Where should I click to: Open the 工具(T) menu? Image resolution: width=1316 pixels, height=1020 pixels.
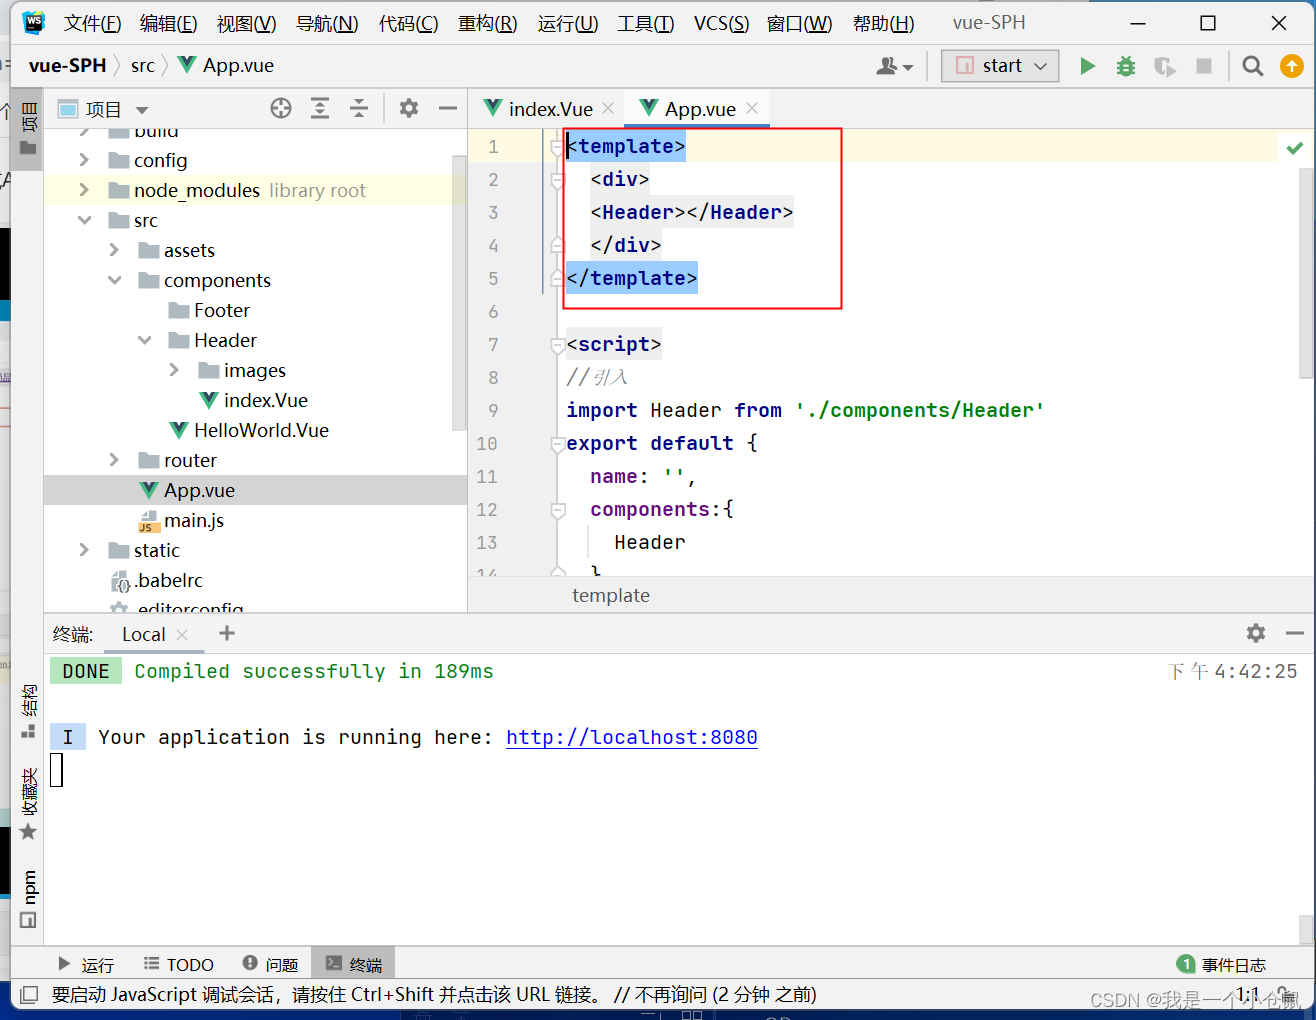pyautogui.click(x=645, y=23)
